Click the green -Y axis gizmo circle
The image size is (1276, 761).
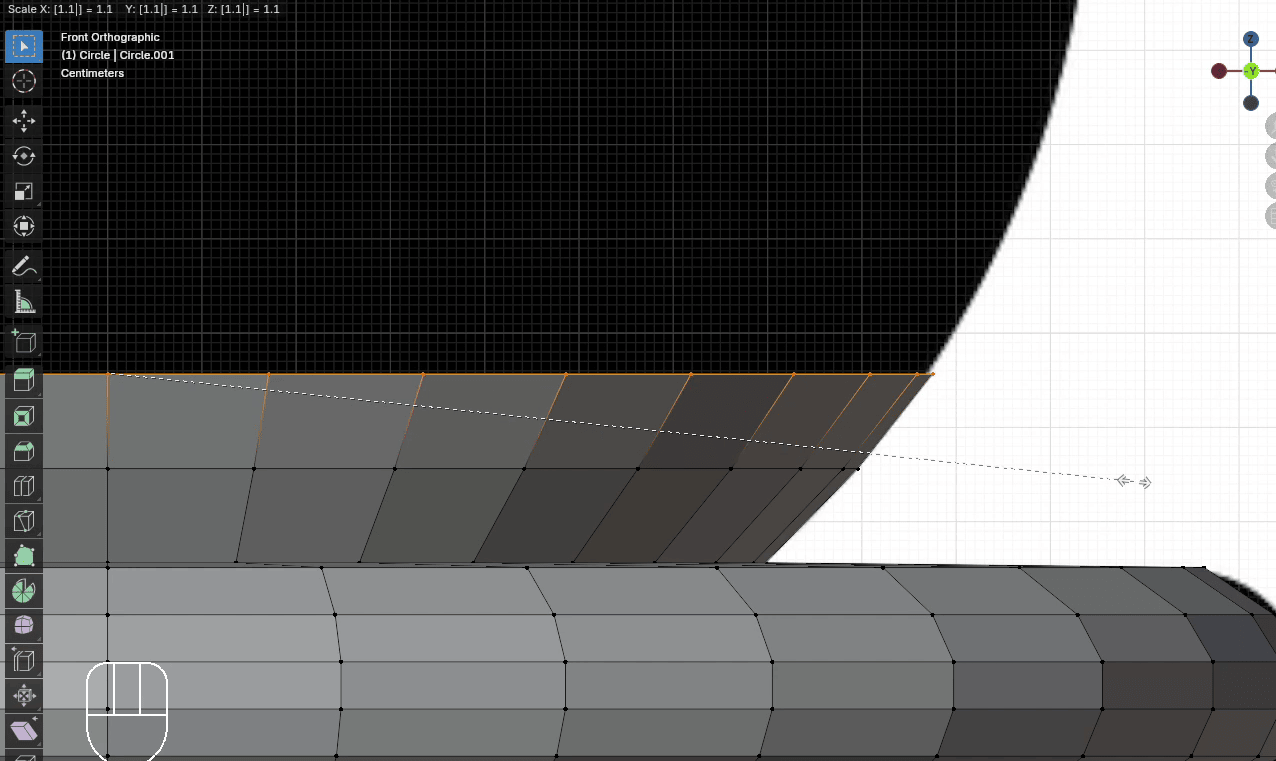(x=1251, y=71)
